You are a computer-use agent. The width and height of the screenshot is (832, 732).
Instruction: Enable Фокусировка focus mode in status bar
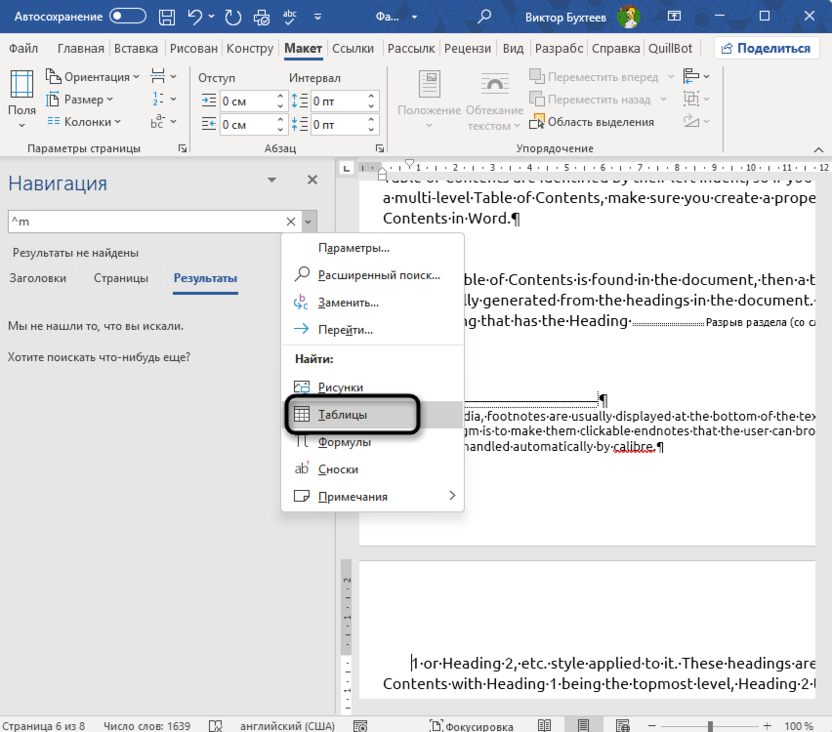coord(472,726)
